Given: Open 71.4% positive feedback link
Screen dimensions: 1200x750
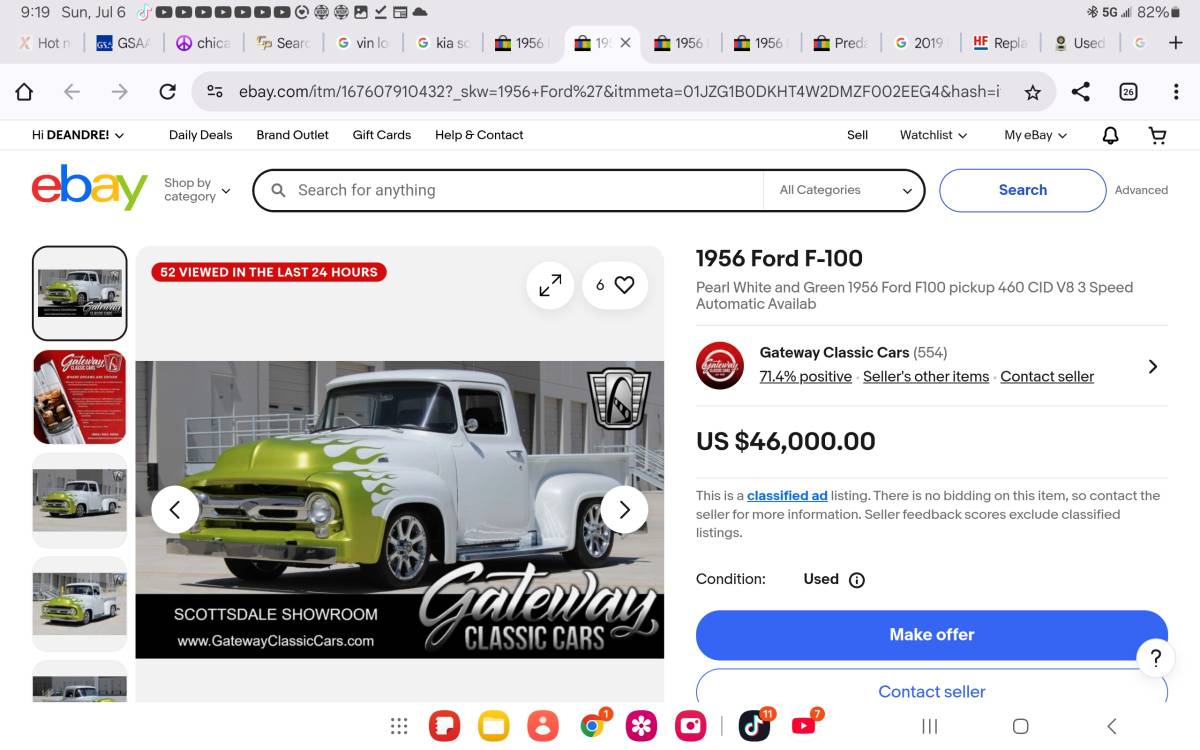Looking at the screenshot, I should pos(806,377).
